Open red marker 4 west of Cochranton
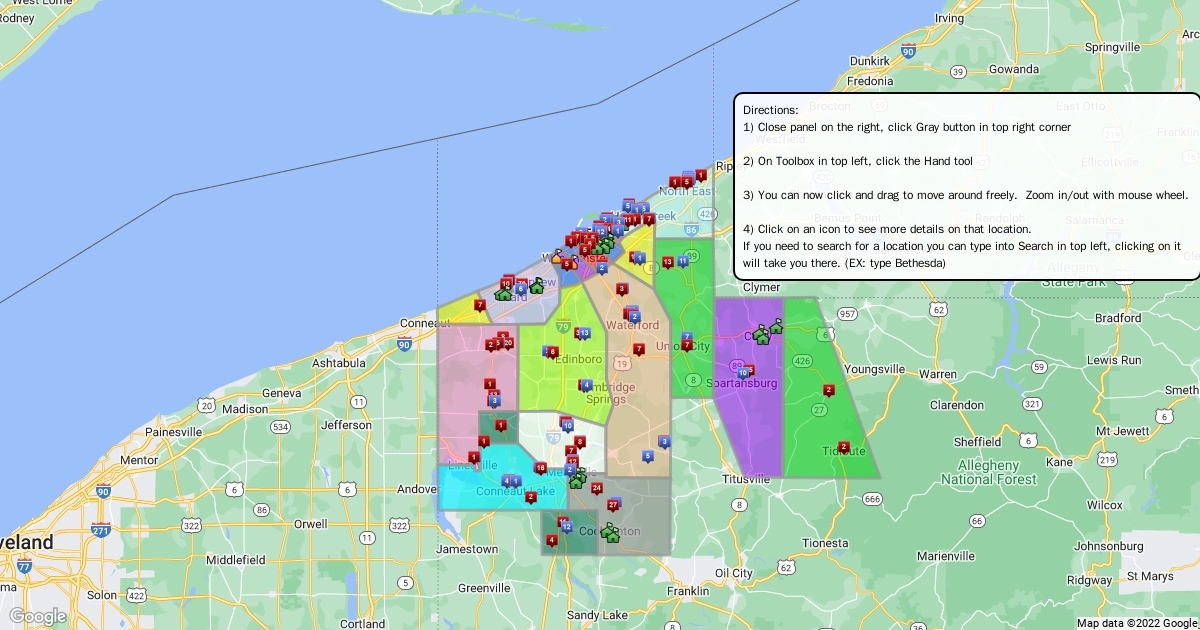Screen dimensions: 1200x630 coord(551,540)
